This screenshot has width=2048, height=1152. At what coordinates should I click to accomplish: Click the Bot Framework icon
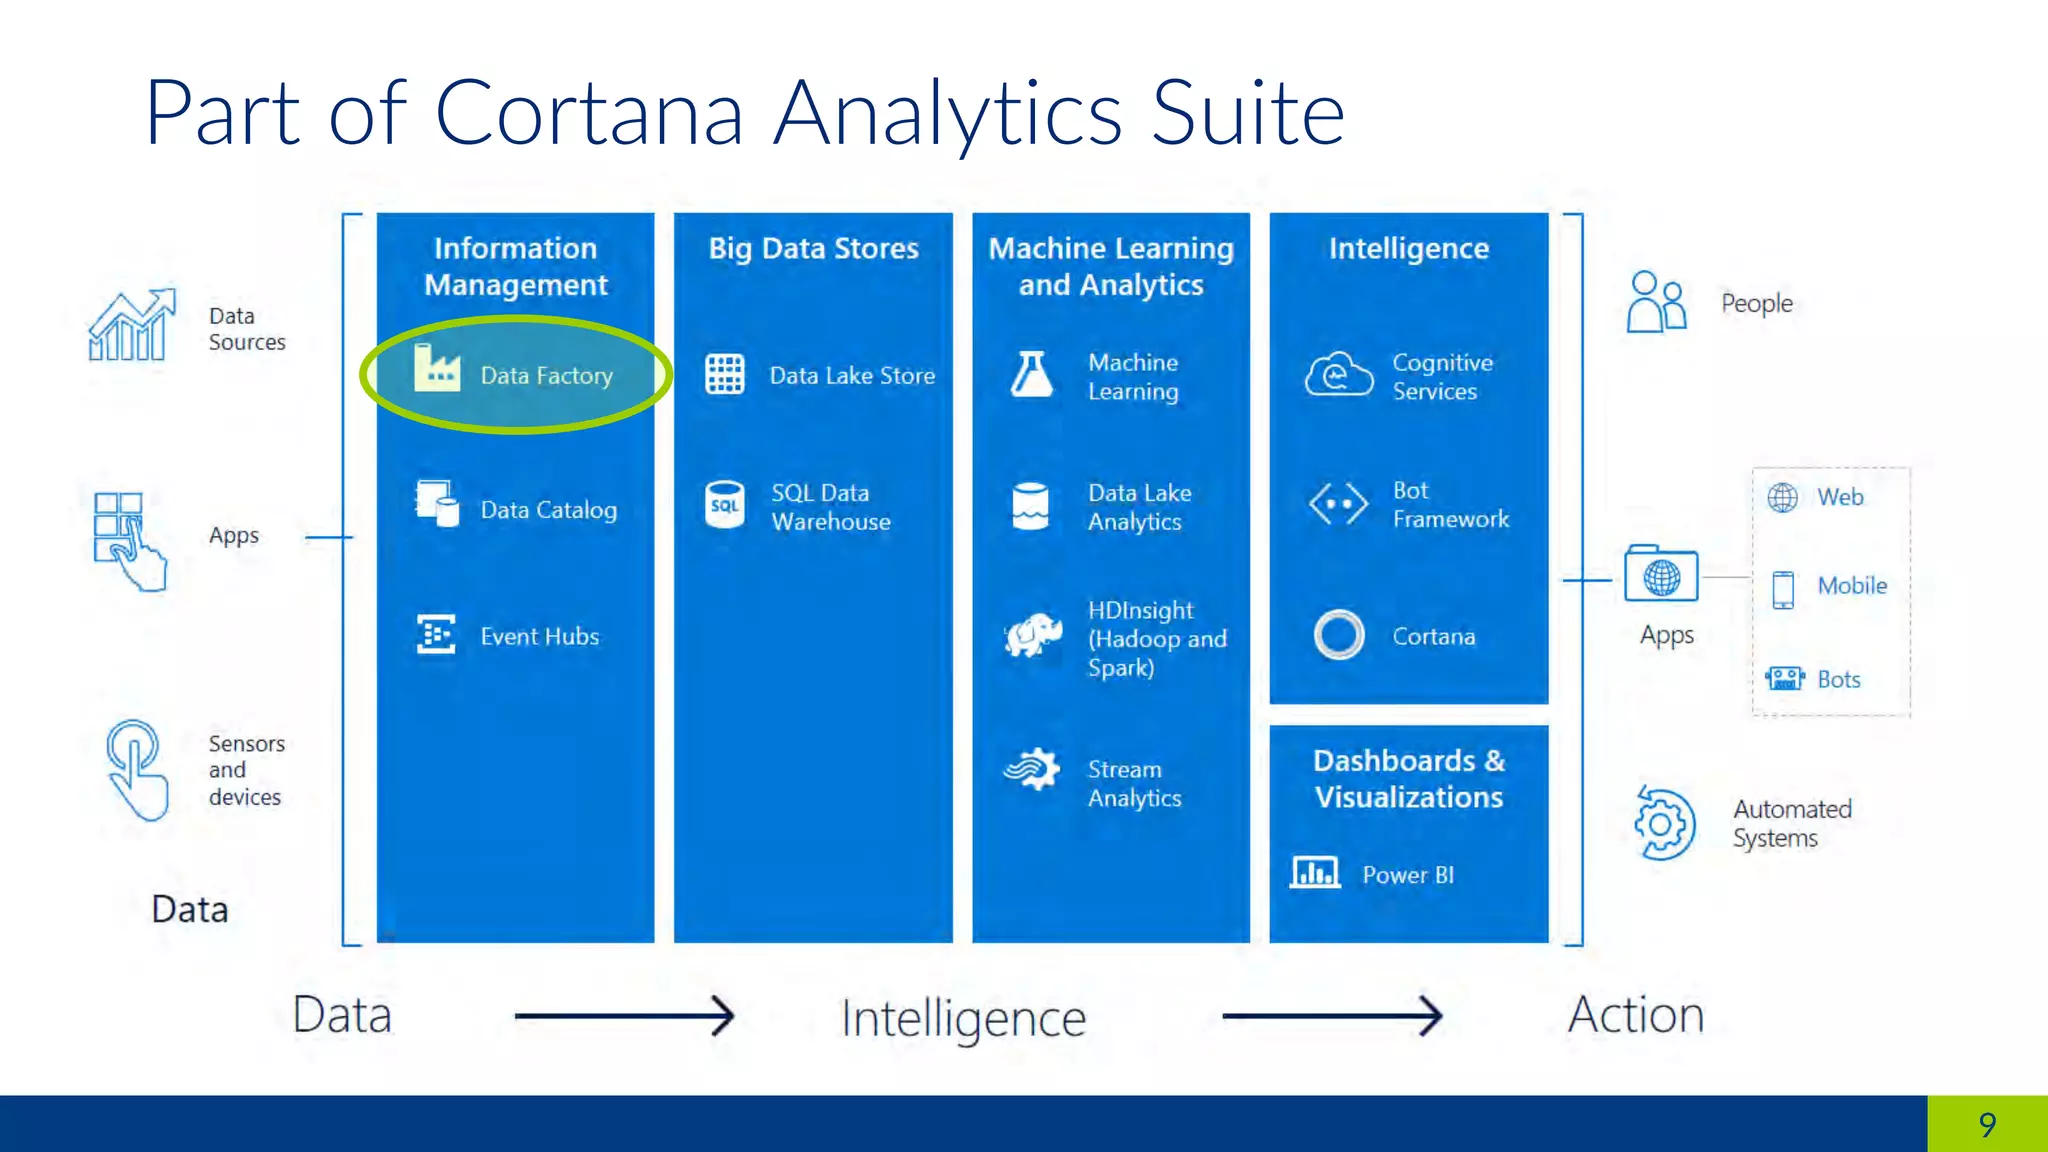pos(1338,504)
